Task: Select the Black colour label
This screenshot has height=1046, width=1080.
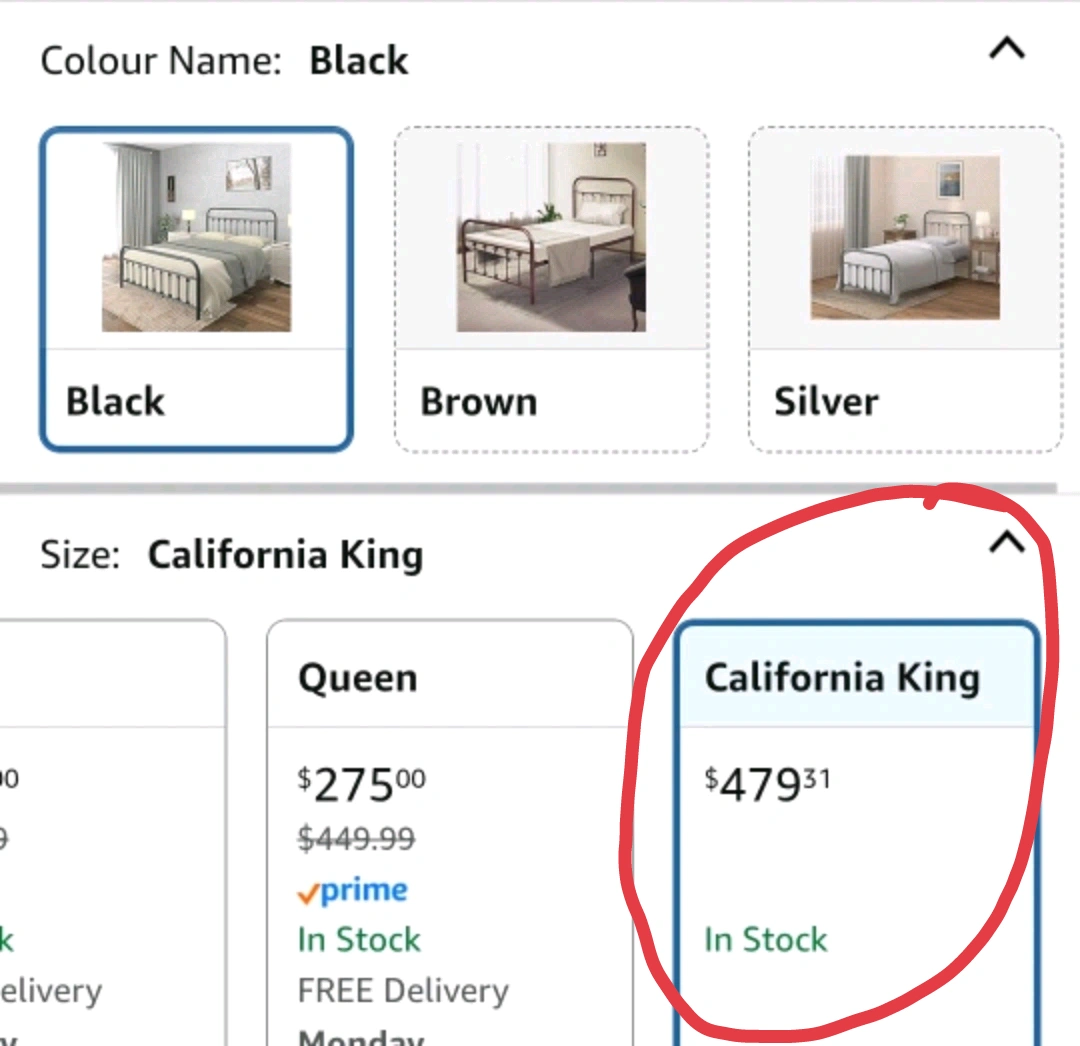Action: 115,402
